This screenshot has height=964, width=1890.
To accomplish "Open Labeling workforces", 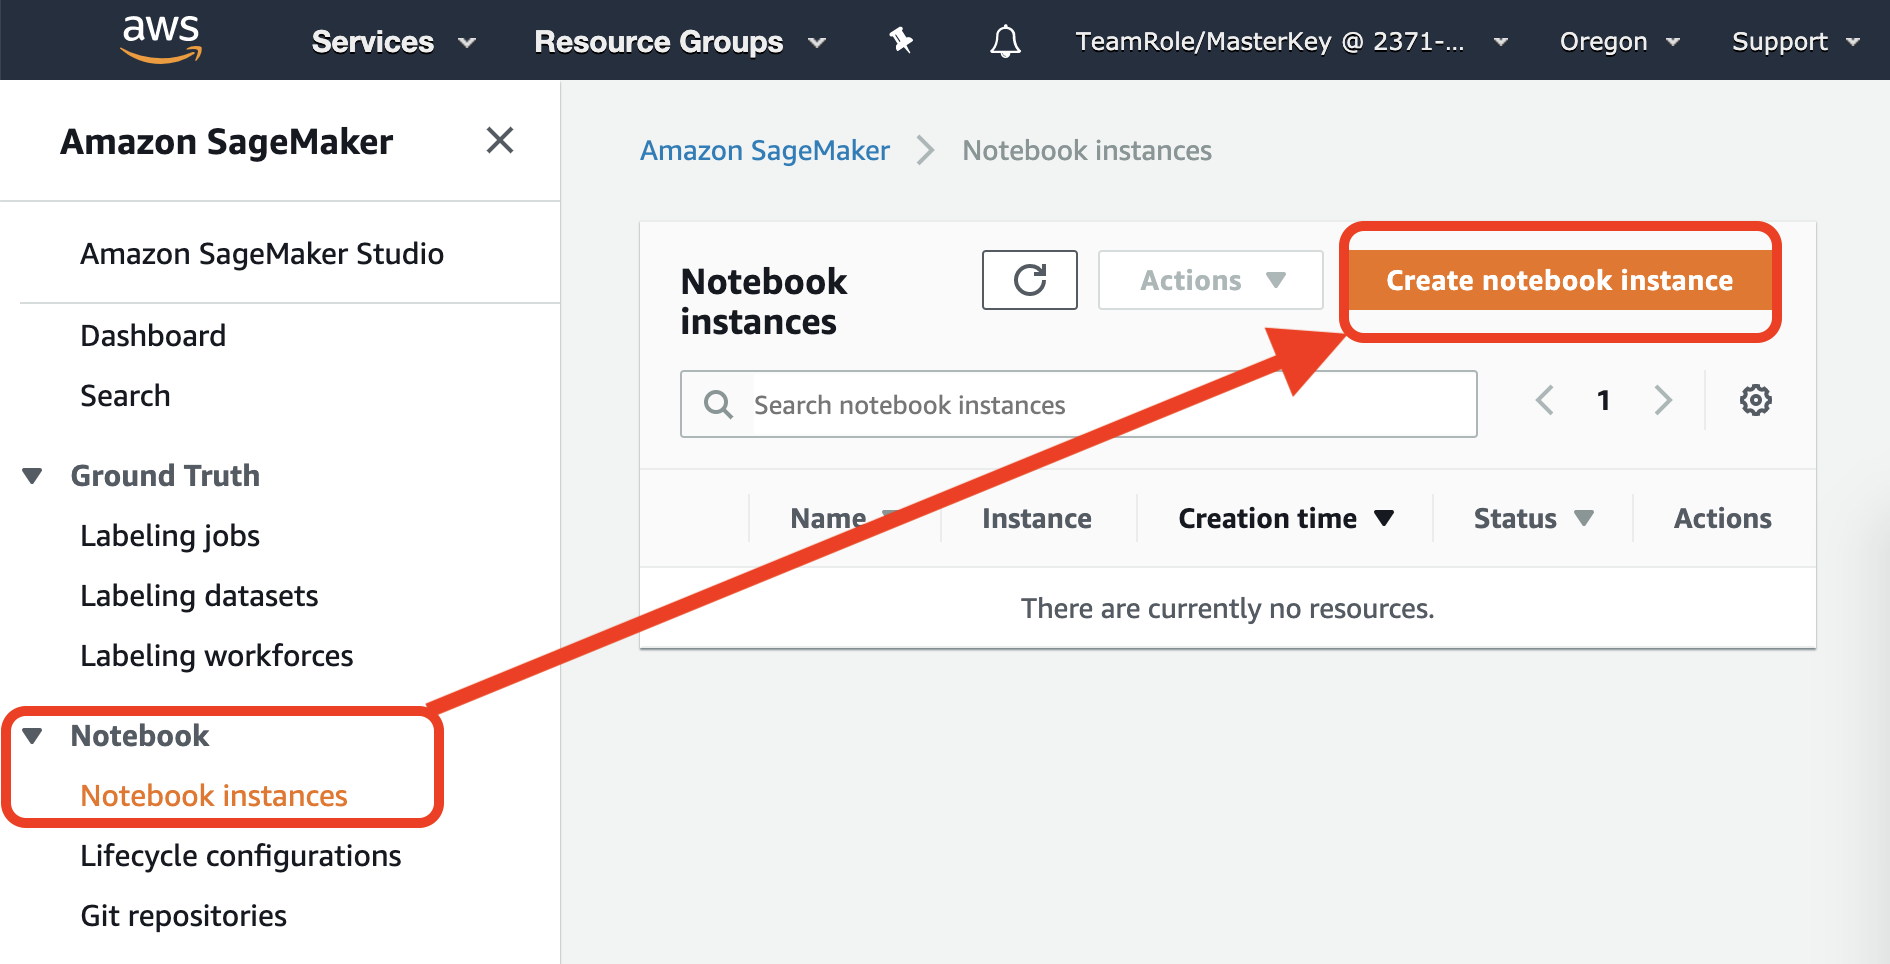I will tap(217, 656).
